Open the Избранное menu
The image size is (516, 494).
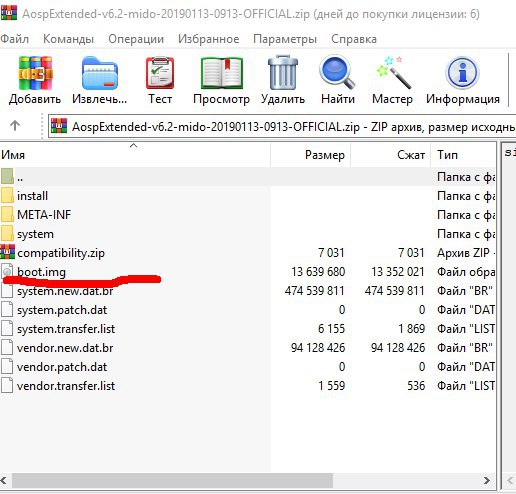coord(209,39)
